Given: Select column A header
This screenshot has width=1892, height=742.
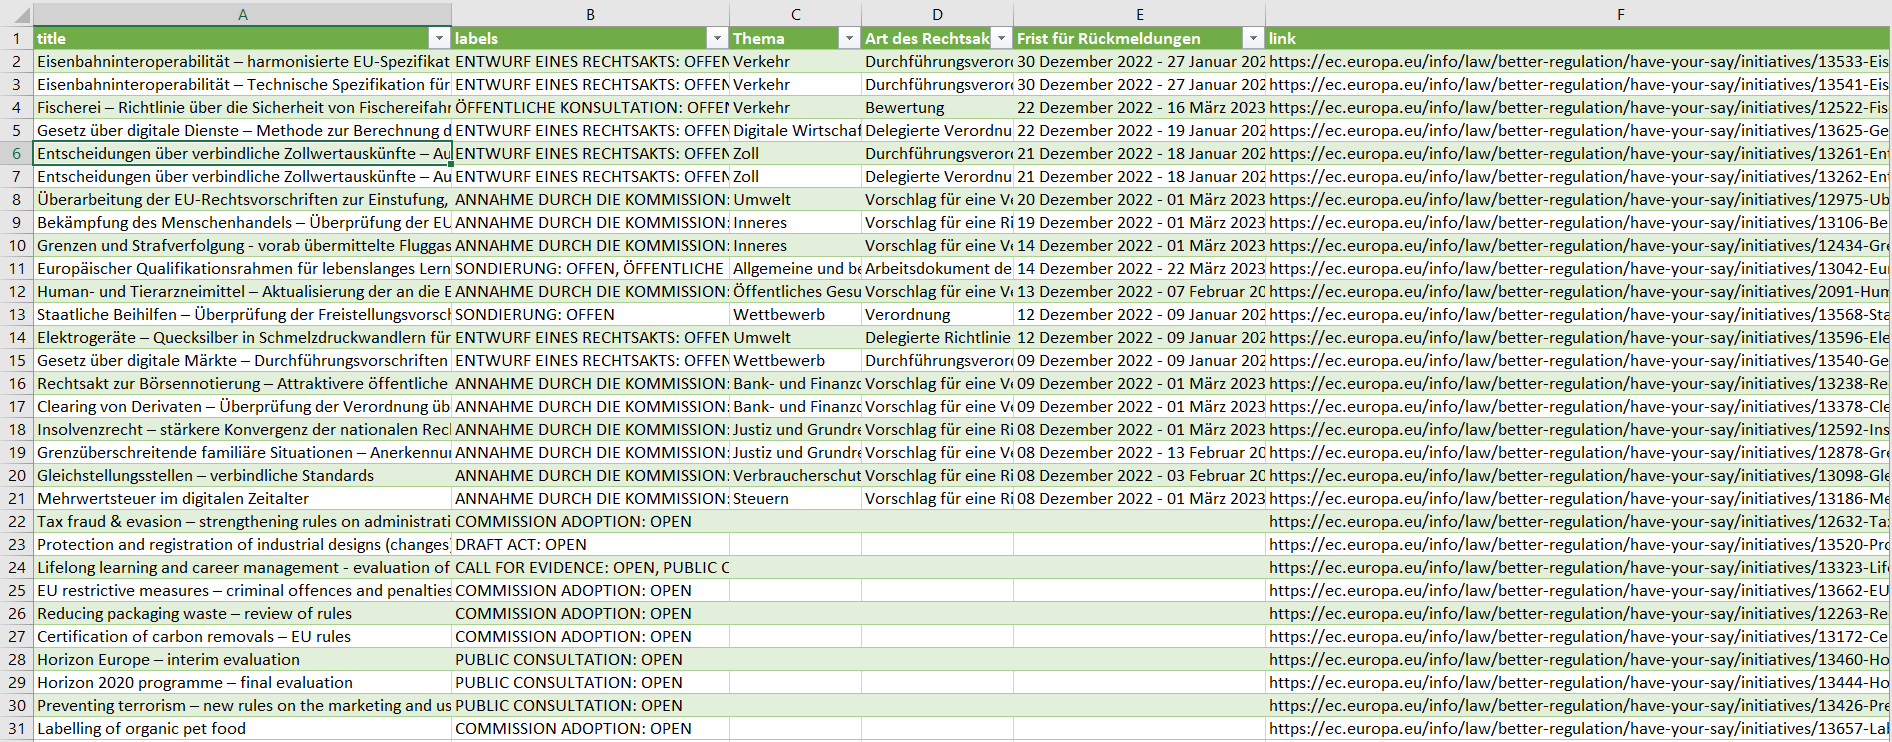Looking at the screenshot, I should point(242,14).
